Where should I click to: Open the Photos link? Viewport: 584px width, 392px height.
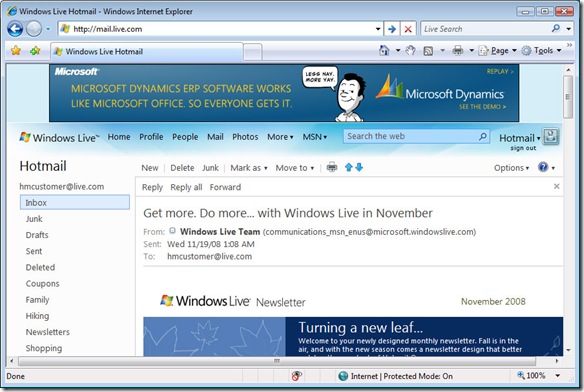click(245, 137)
